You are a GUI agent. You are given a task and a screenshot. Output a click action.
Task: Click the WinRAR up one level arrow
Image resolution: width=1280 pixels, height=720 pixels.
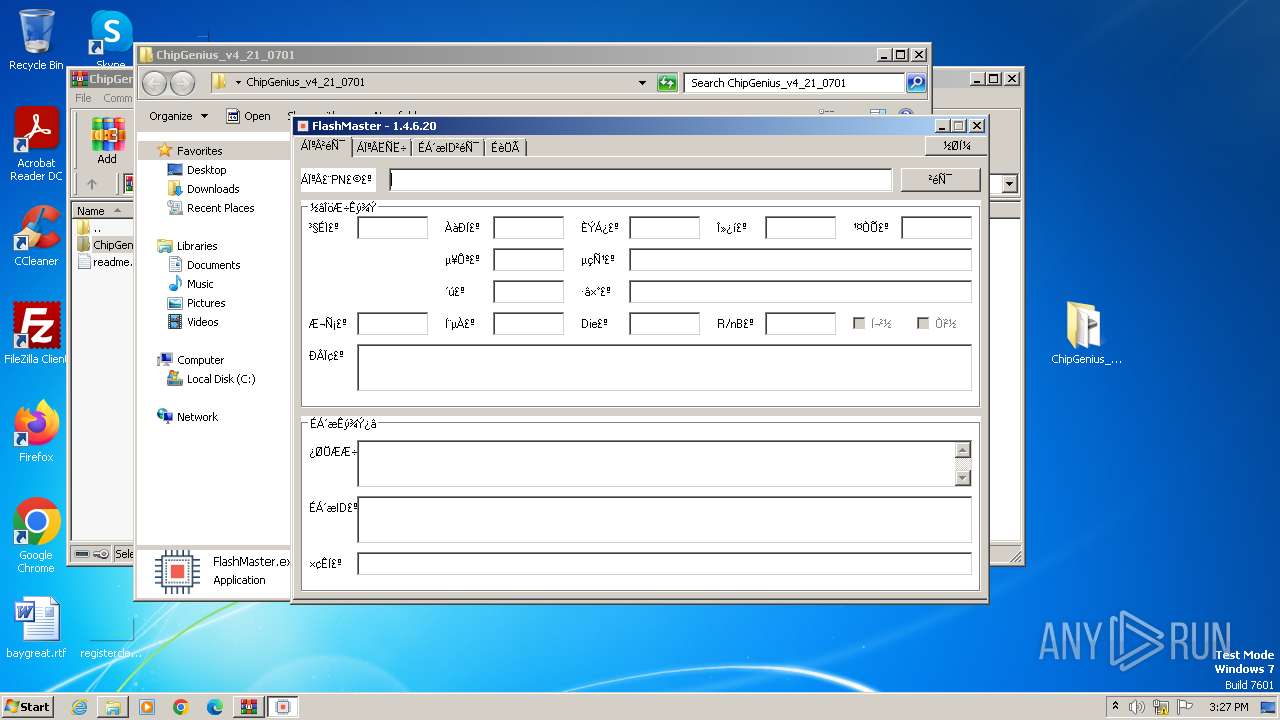(92, 184)
